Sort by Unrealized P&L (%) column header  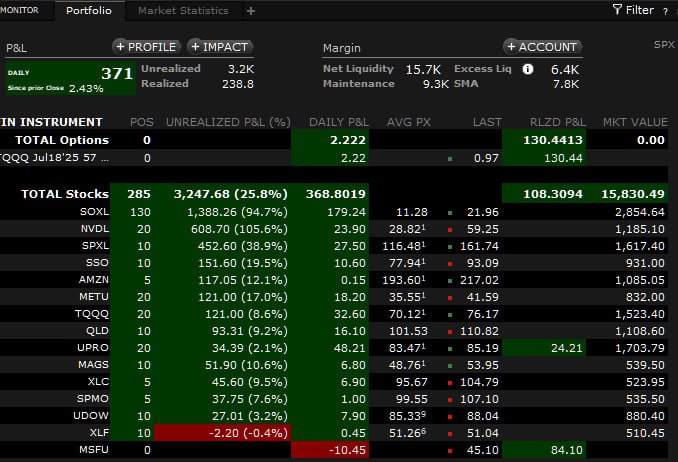click(228, 122)
